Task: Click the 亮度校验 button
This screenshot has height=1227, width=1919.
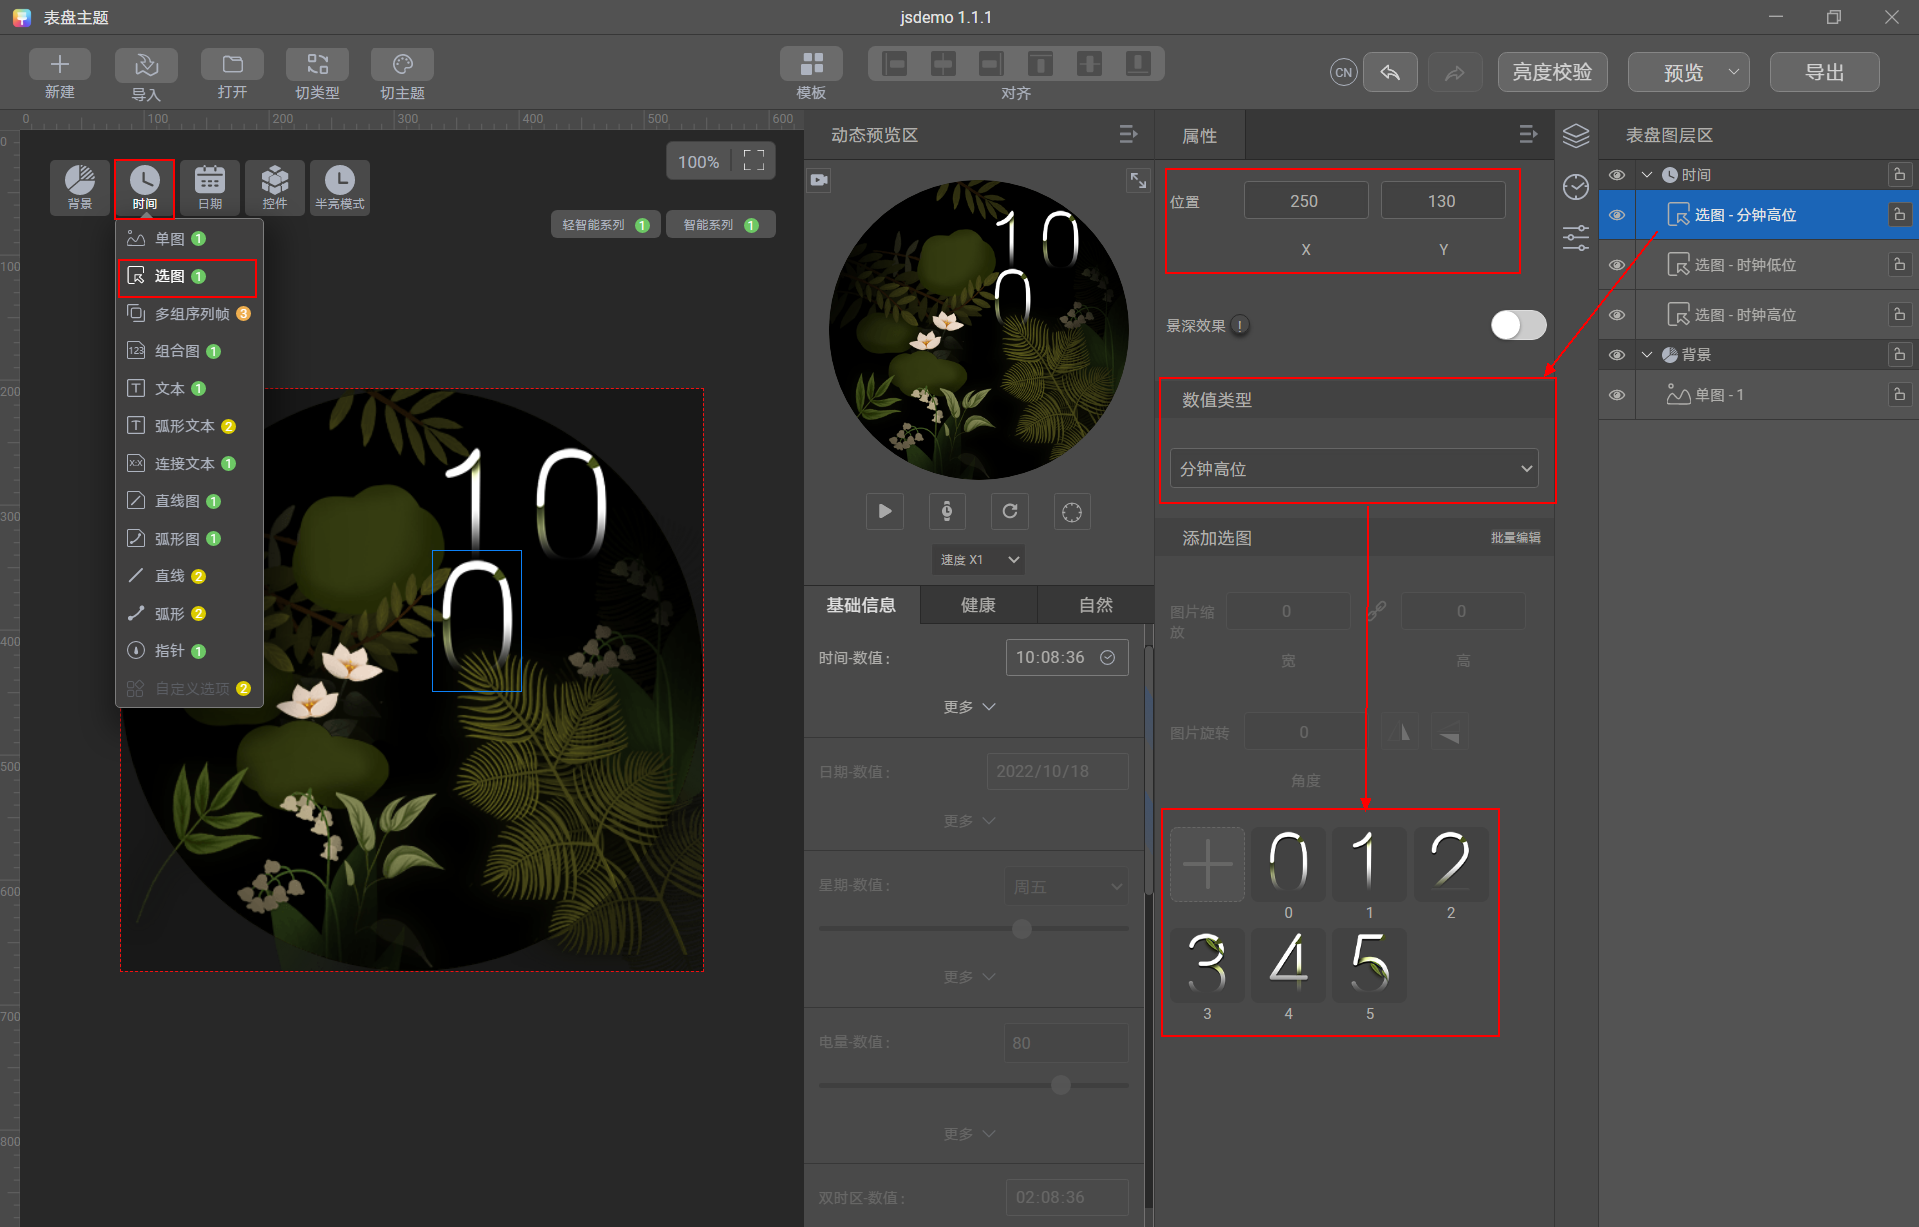Action: pos(1552,72)
